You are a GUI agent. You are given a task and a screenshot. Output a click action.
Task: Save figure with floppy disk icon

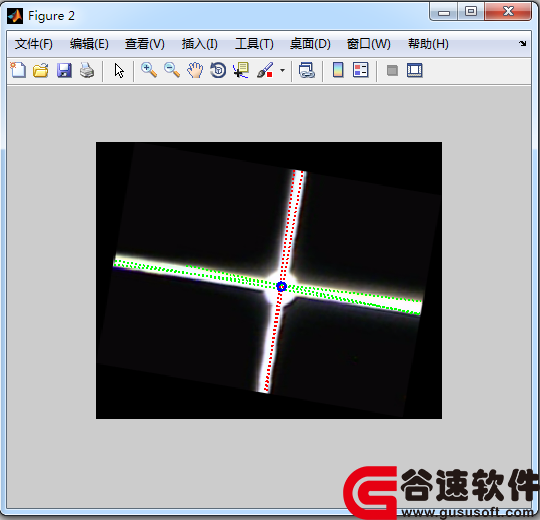click(64, 70)
